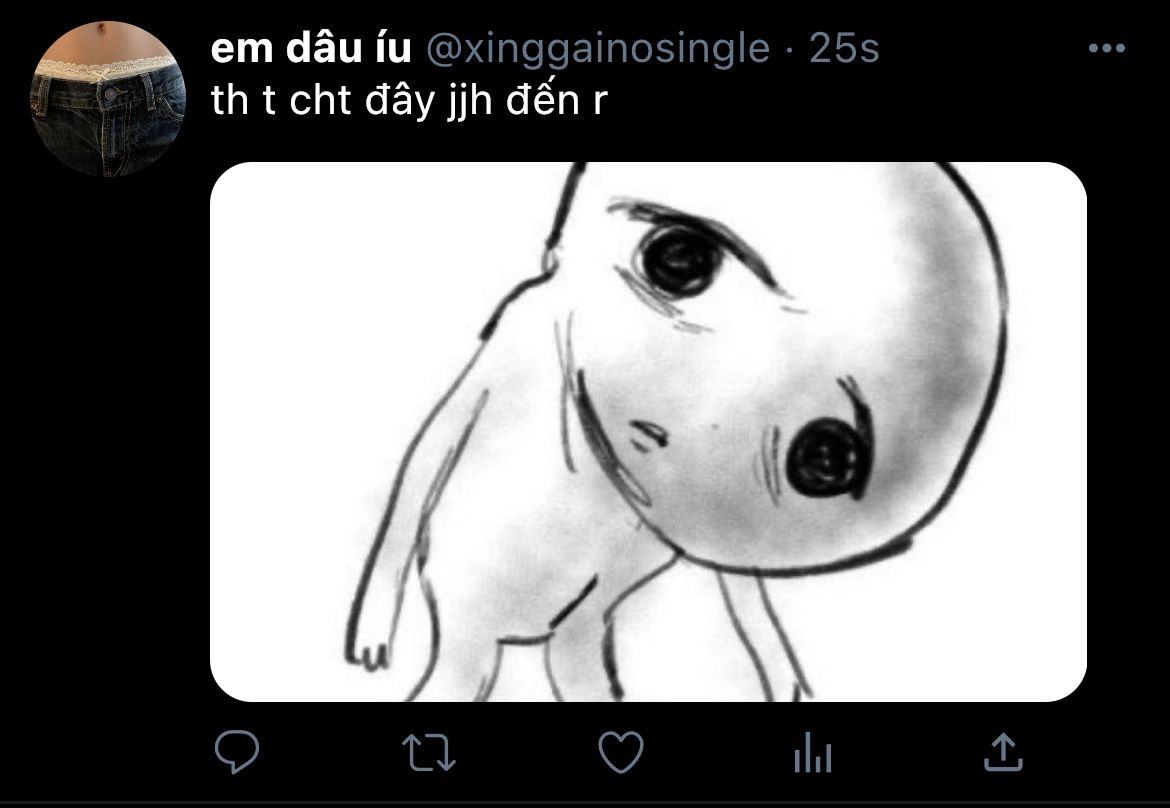This screenshot has width=1170, height=808.
Task: Open the three-dot more options menu
Action: coord(1107,48)
